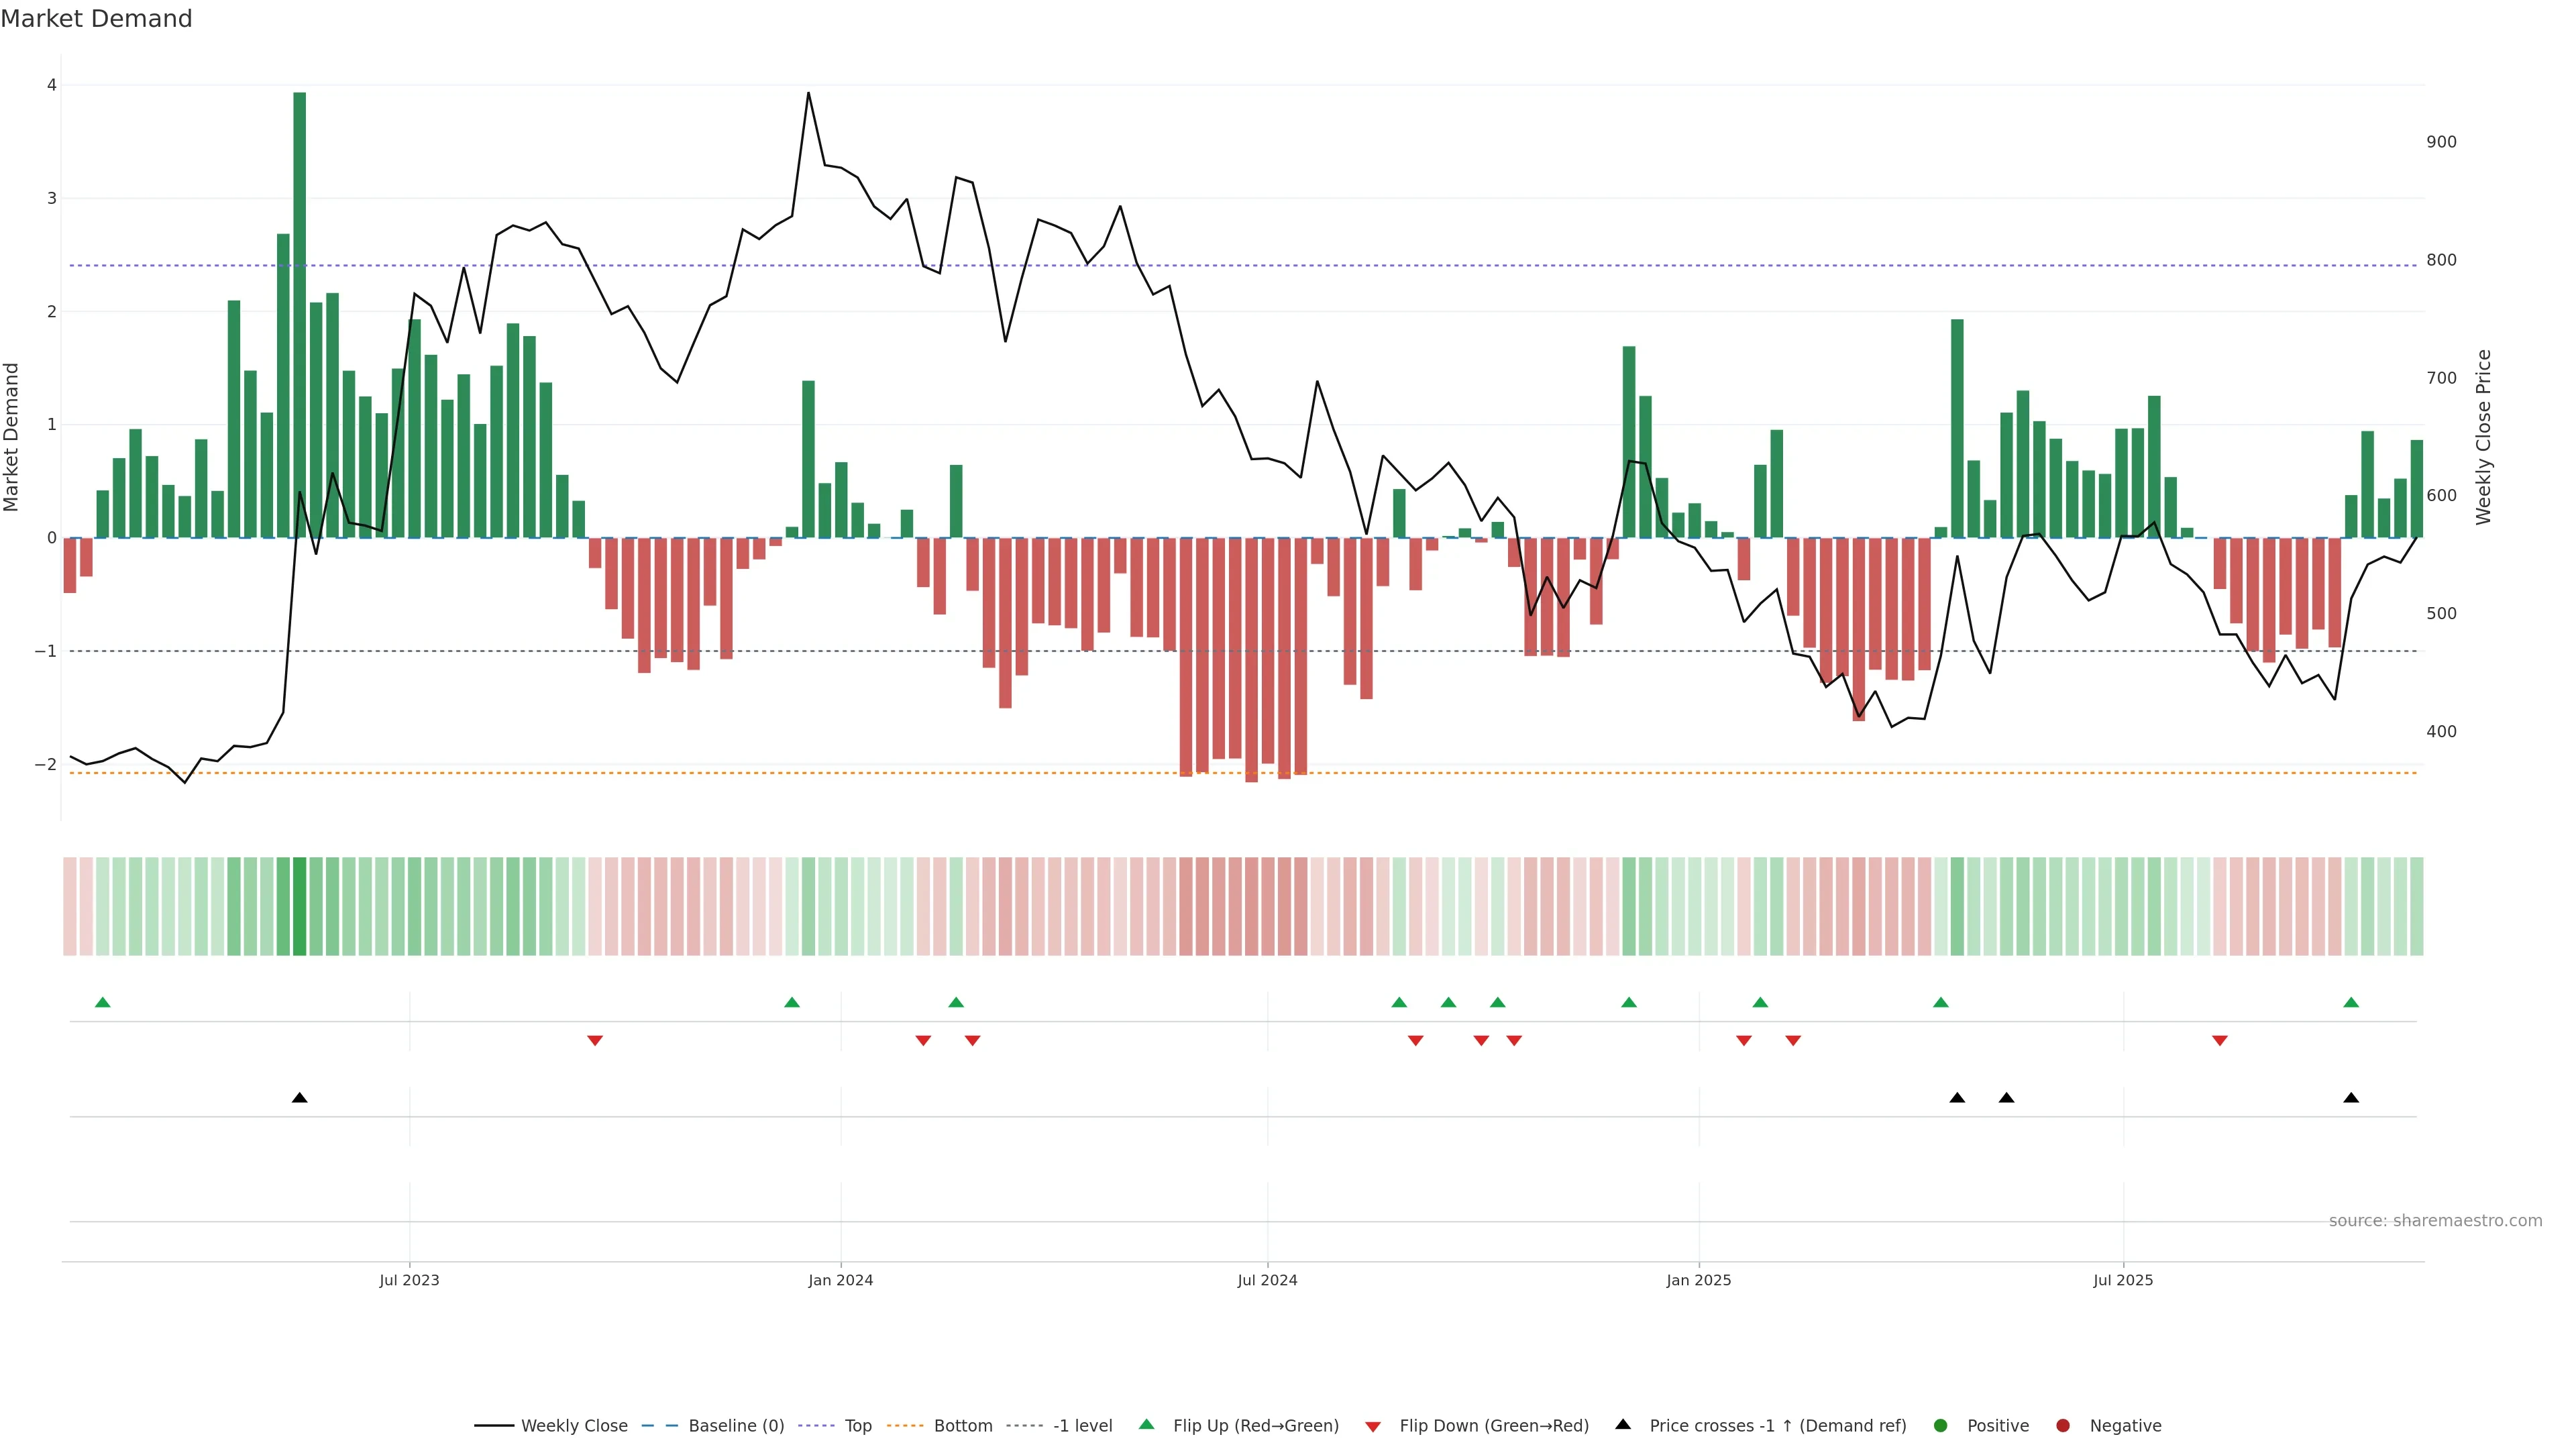
Task: Click the Flip Up green triangle legend icon
Action: [1146, 1425]
